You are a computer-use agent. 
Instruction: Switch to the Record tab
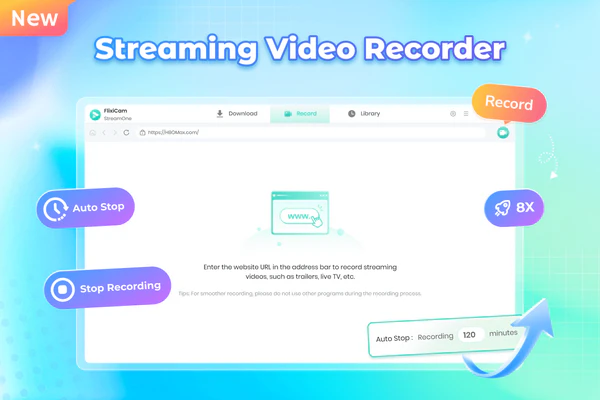[300, 114]
